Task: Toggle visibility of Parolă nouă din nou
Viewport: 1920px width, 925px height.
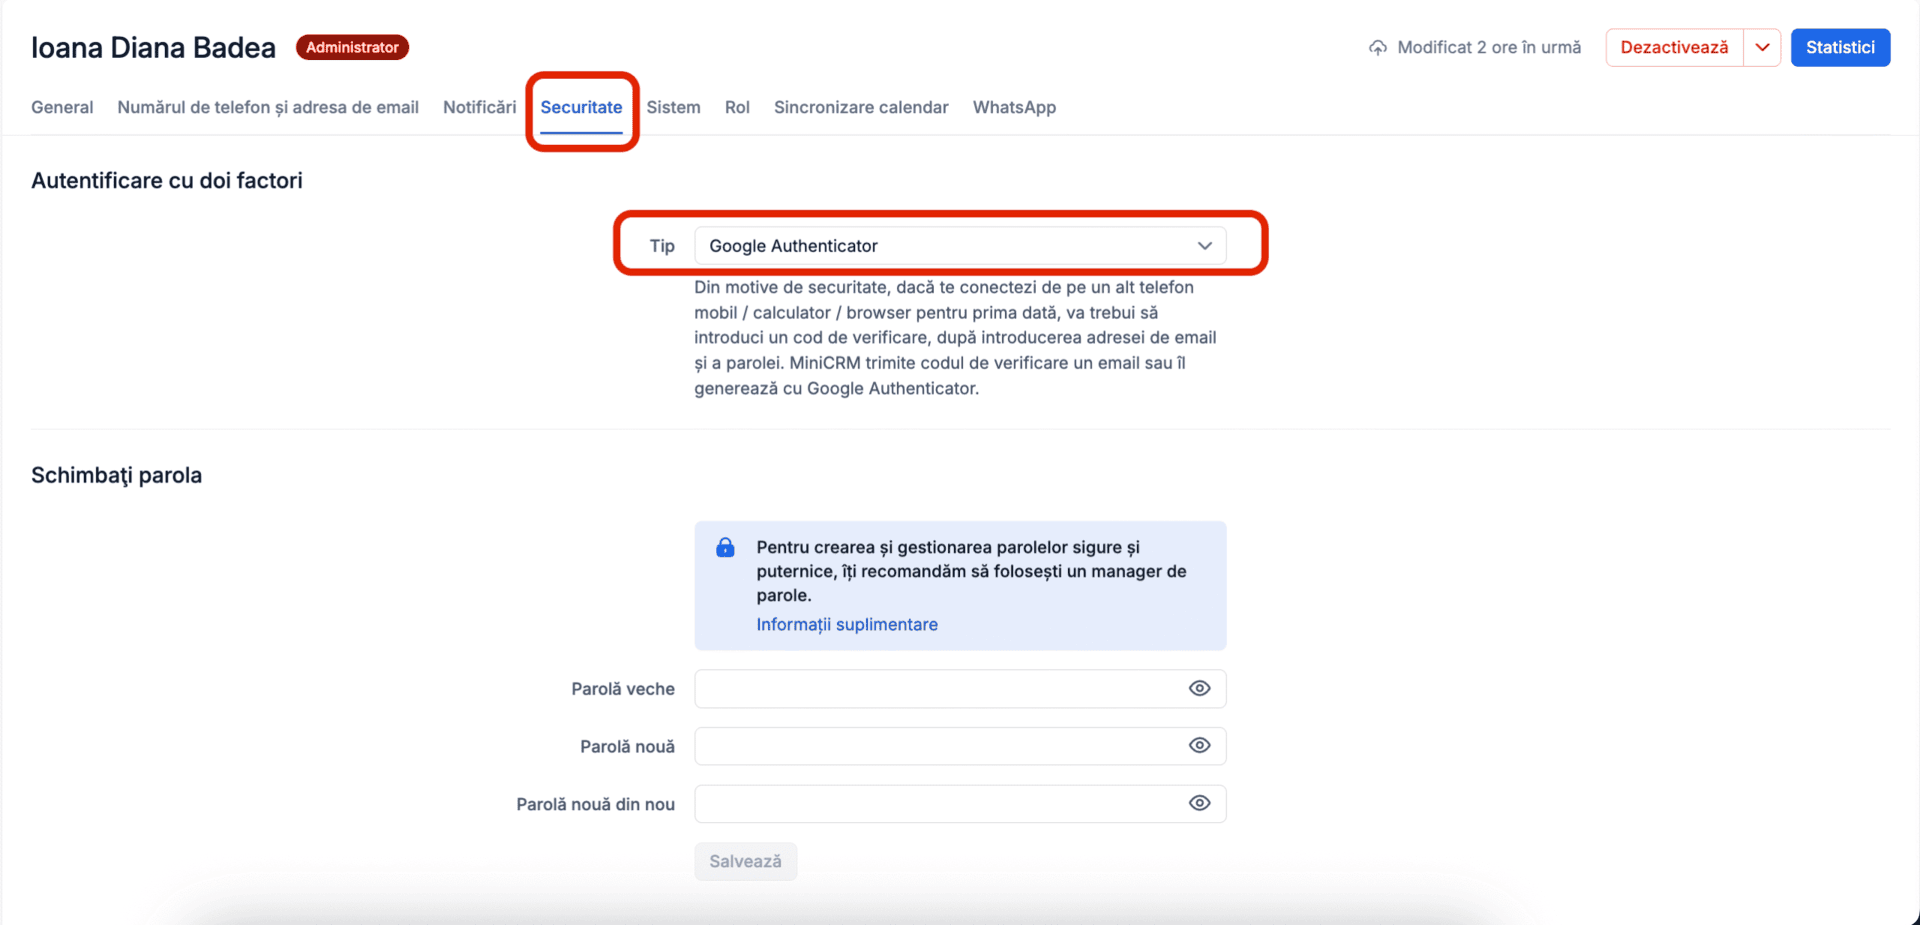Action: click(1199, 803)
